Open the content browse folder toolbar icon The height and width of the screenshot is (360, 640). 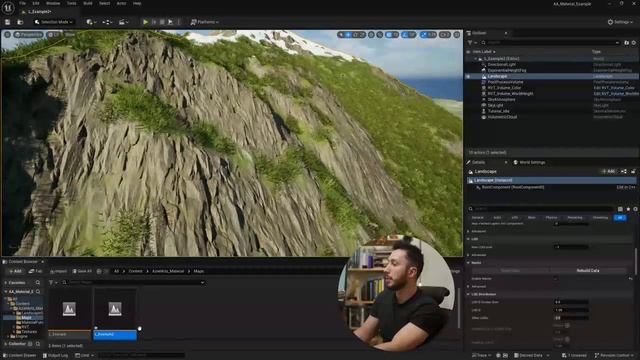(x=20, y=22)
